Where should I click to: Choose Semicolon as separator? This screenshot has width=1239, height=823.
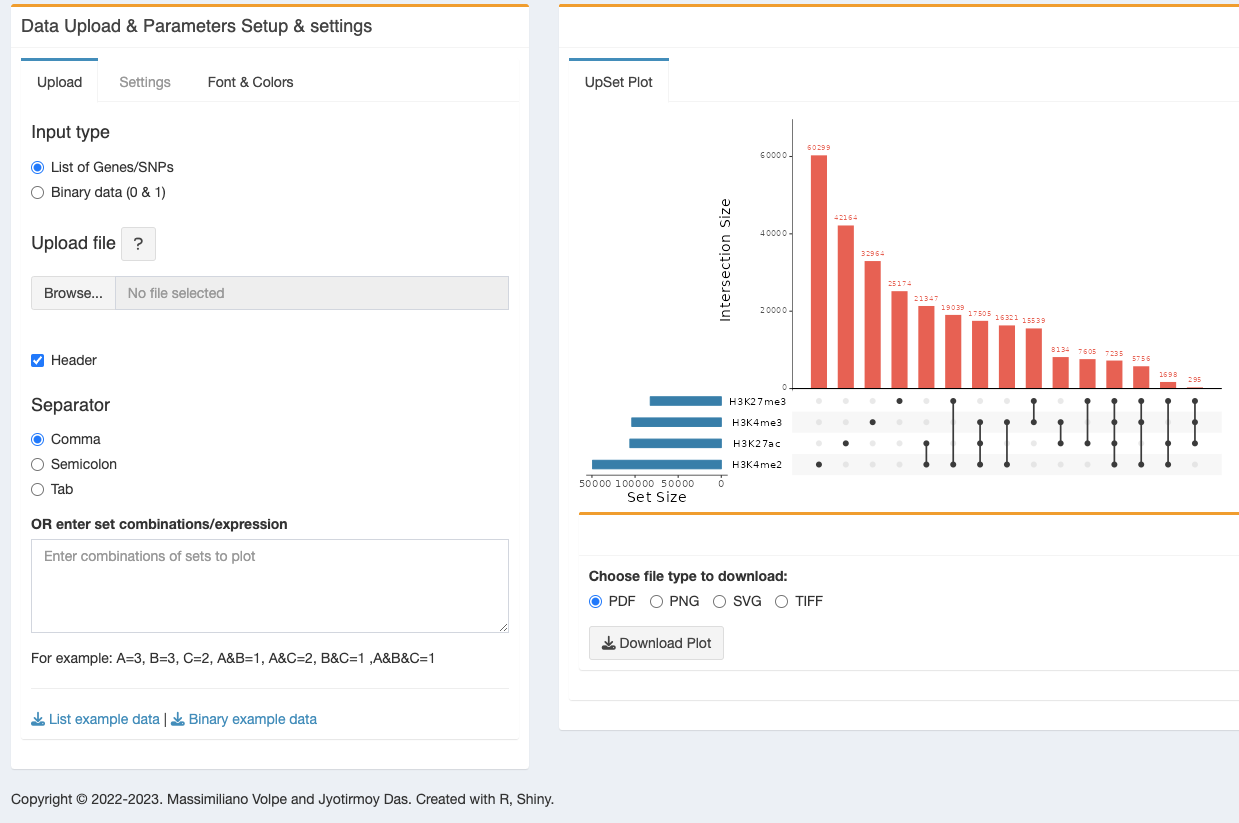tap(38, 464)
